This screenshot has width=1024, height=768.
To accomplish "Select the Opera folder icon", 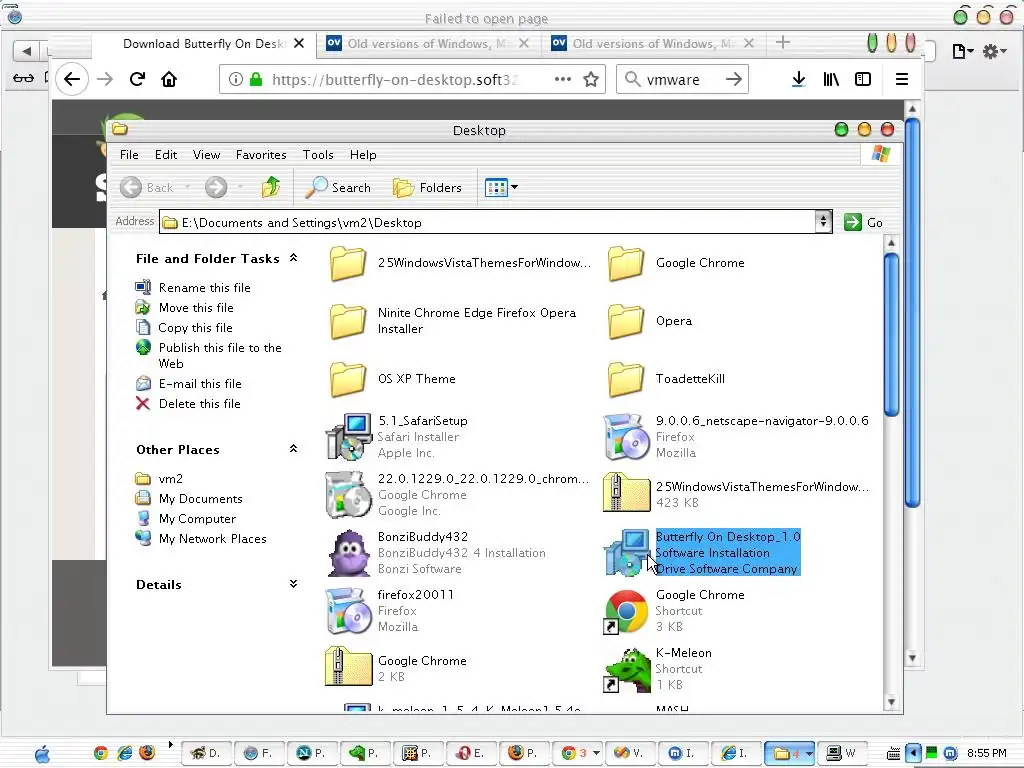I will tap(626, 321).
